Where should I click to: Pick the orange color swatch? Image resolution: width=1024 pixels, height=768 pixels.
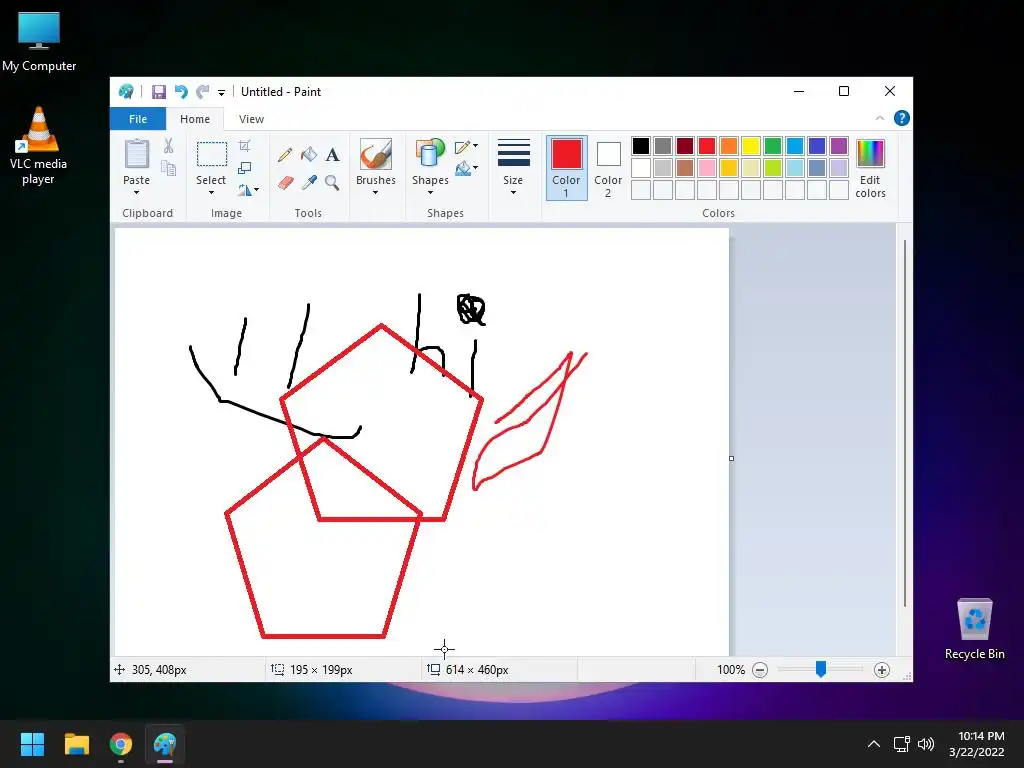[729, 146]
